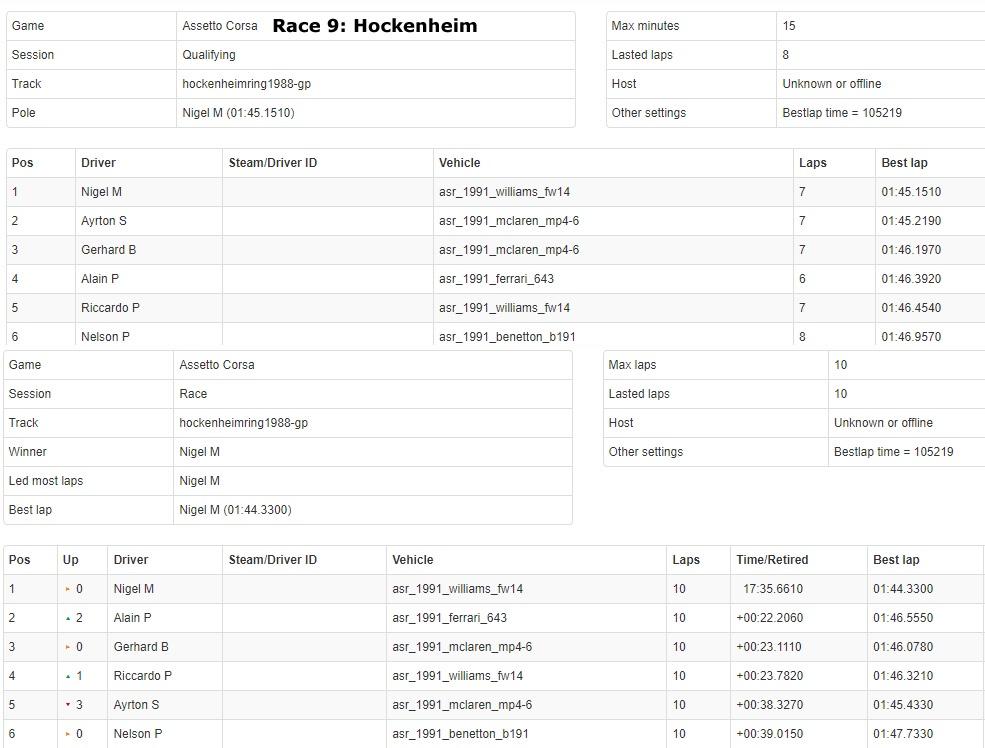Click the asr_1991_benetton_b191 vehicle in qualifying table

(506, 337)
